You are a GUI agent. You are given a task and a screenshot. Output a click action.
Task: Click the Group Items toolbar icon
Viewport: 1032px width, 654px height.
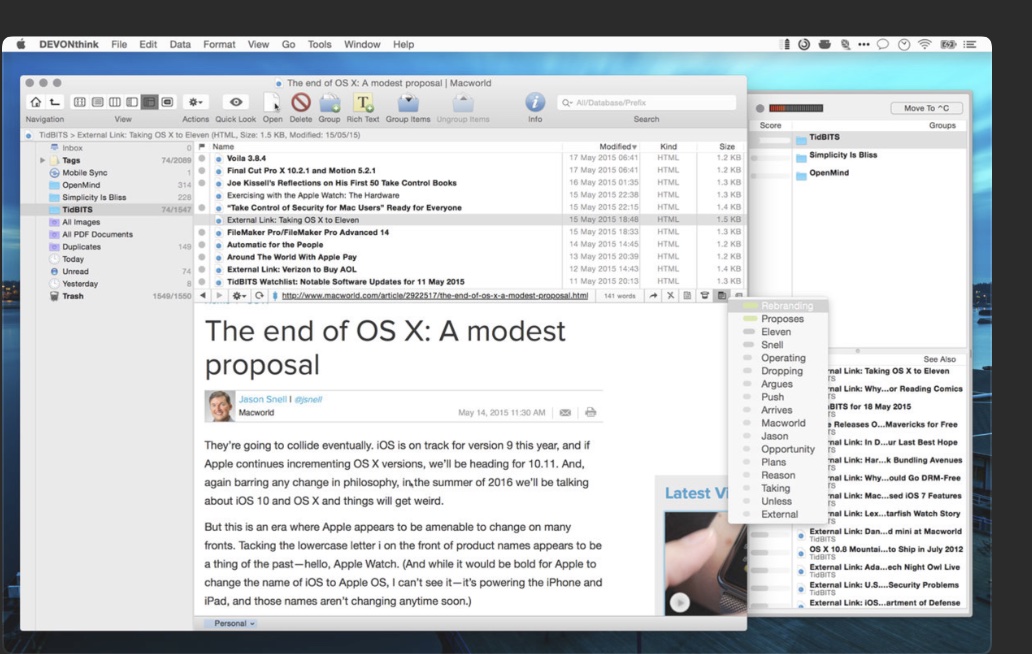point(408,102)
